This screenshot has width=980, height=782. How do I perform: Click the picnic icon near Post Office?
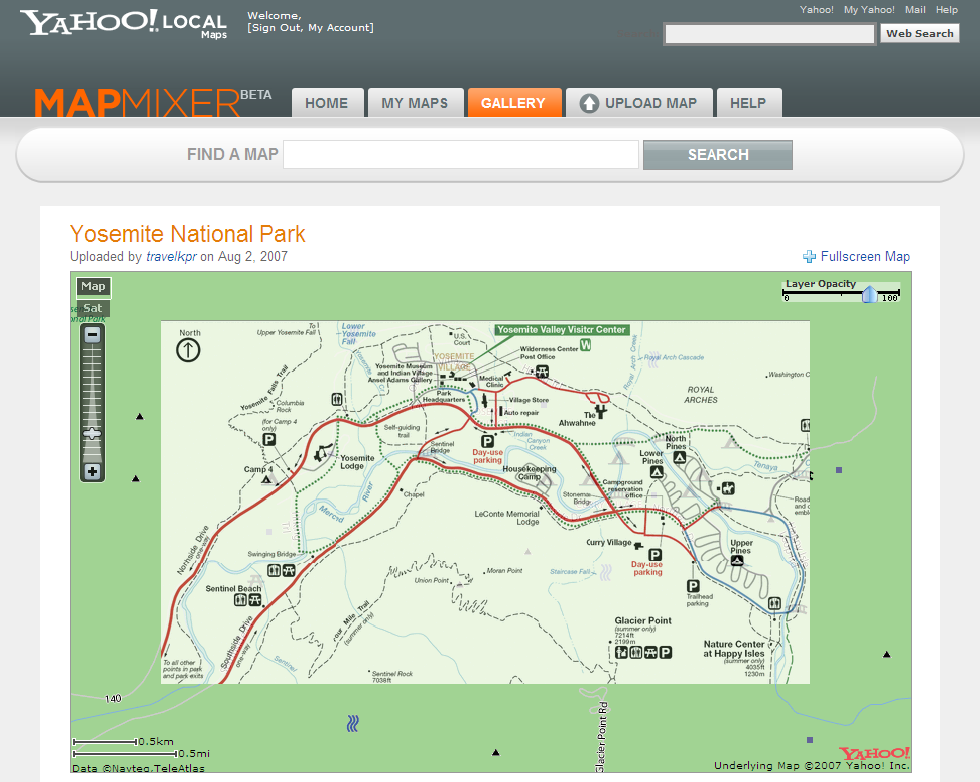542,372
